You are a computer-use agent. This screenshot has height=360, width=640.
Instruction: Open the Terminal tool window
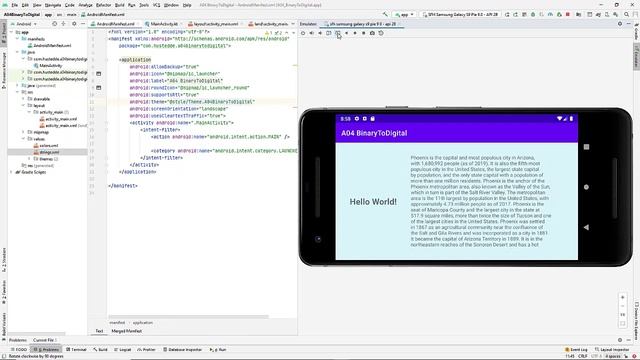(76, 349)
